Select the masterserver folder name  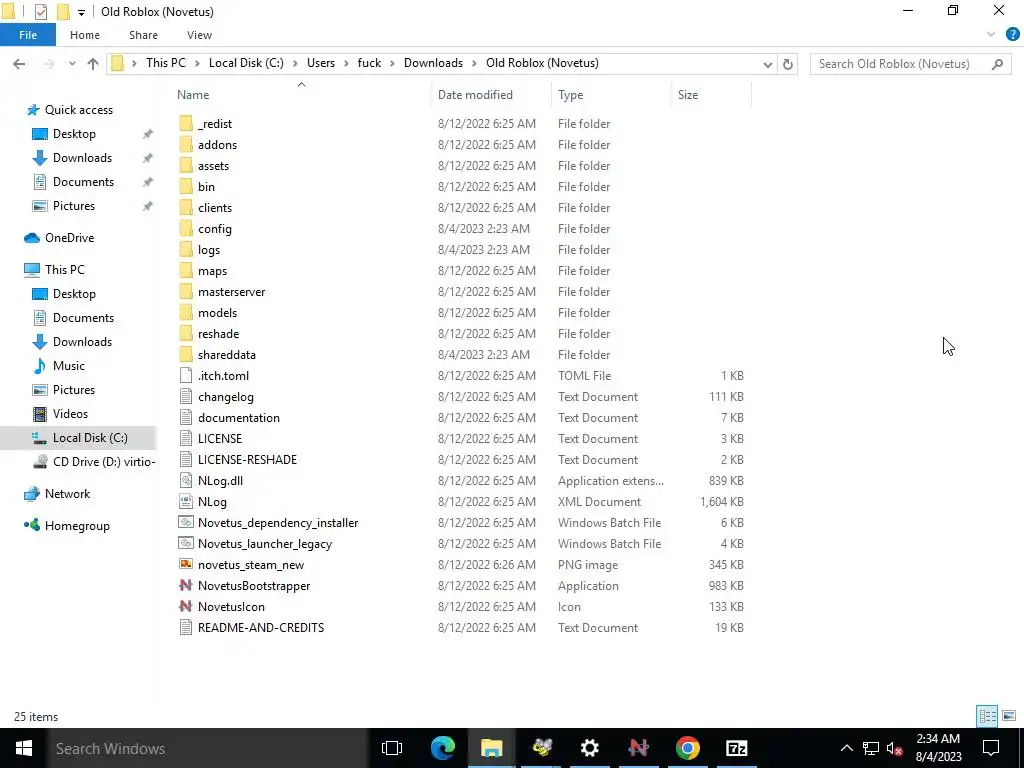click(x=232, y=292)
